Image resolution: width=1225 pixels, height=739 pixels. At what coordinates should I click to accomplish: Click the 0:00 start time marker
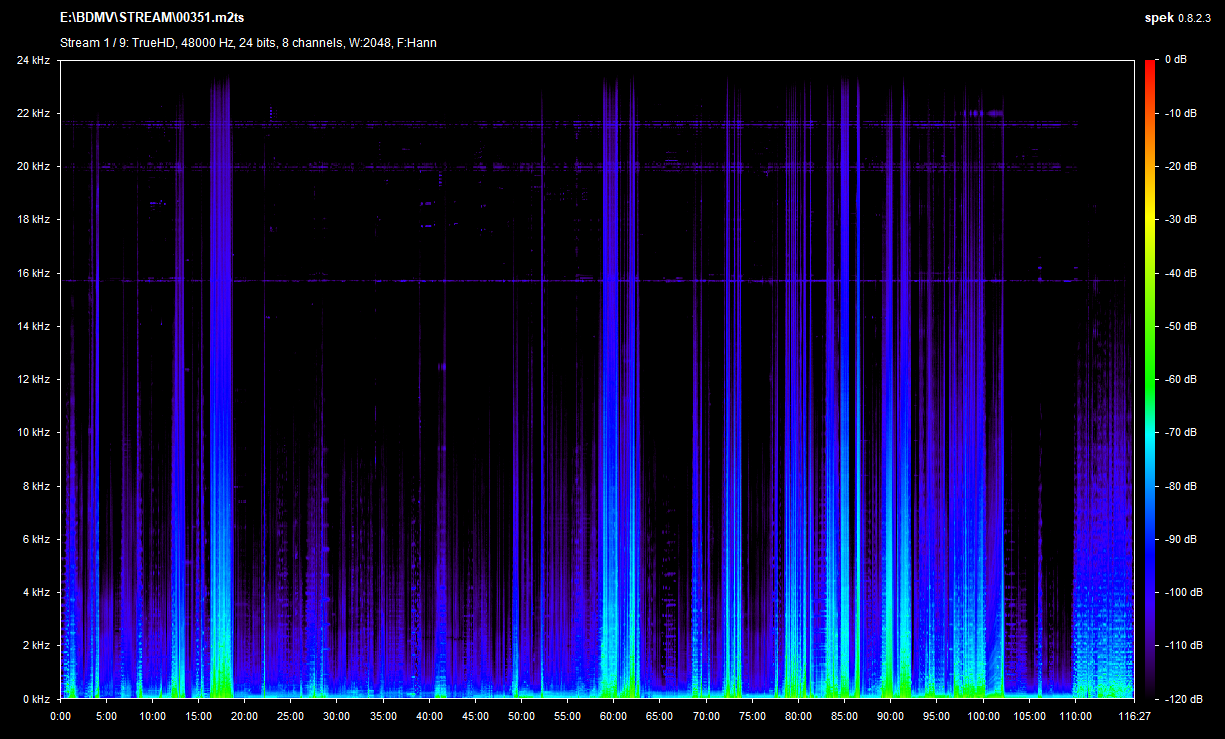click(60, 716)
